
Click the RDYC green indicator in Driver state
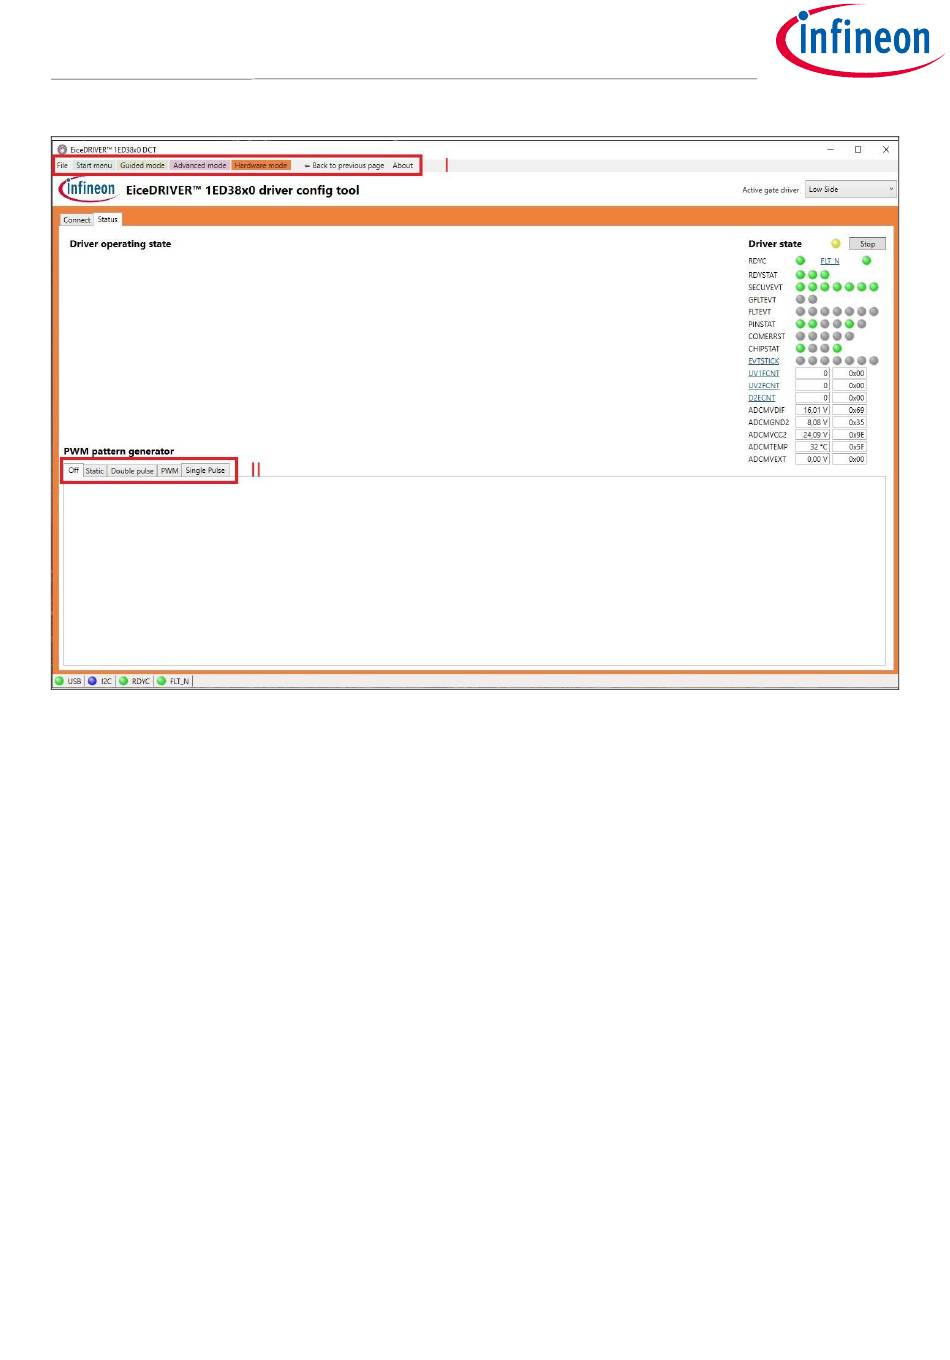(800, 261)
